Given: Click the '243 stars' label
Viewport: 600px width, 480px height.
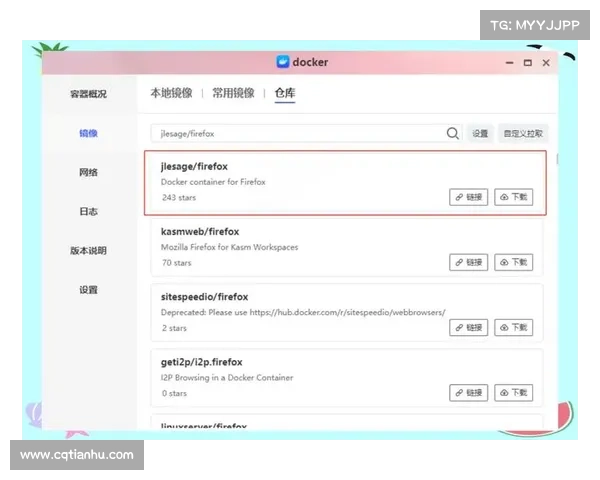Looking at the screenshot, I should click(179, 198).
